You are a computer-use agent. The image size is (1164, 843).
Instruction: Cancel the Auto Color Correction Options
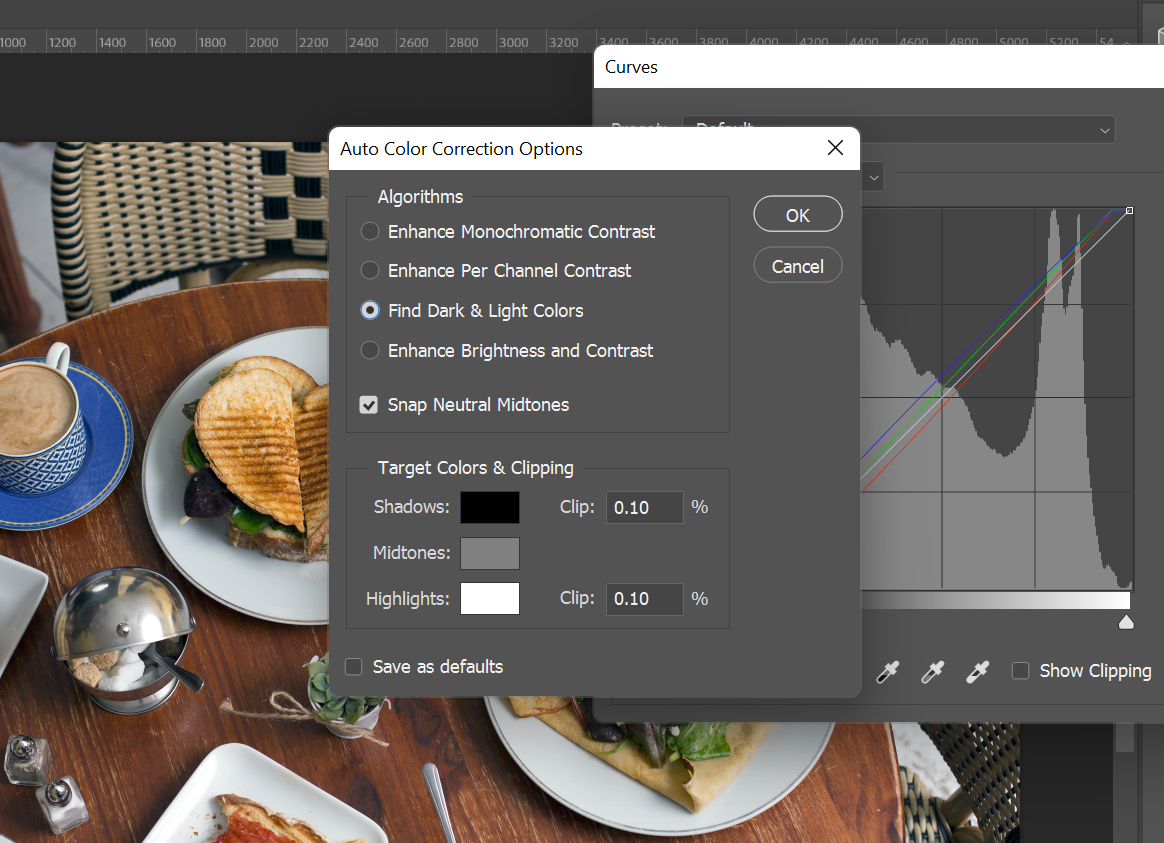(x=798, y=267)
